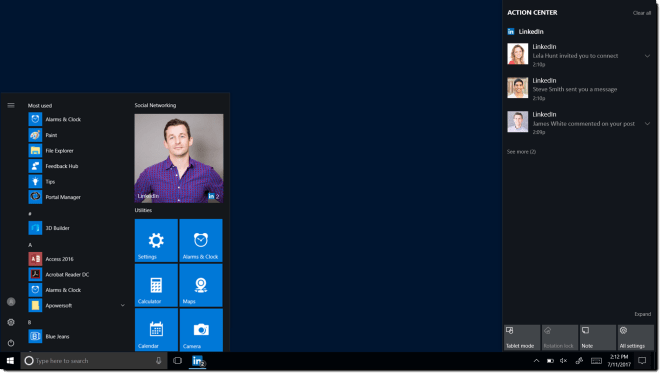Open the Maps tile

202,286
